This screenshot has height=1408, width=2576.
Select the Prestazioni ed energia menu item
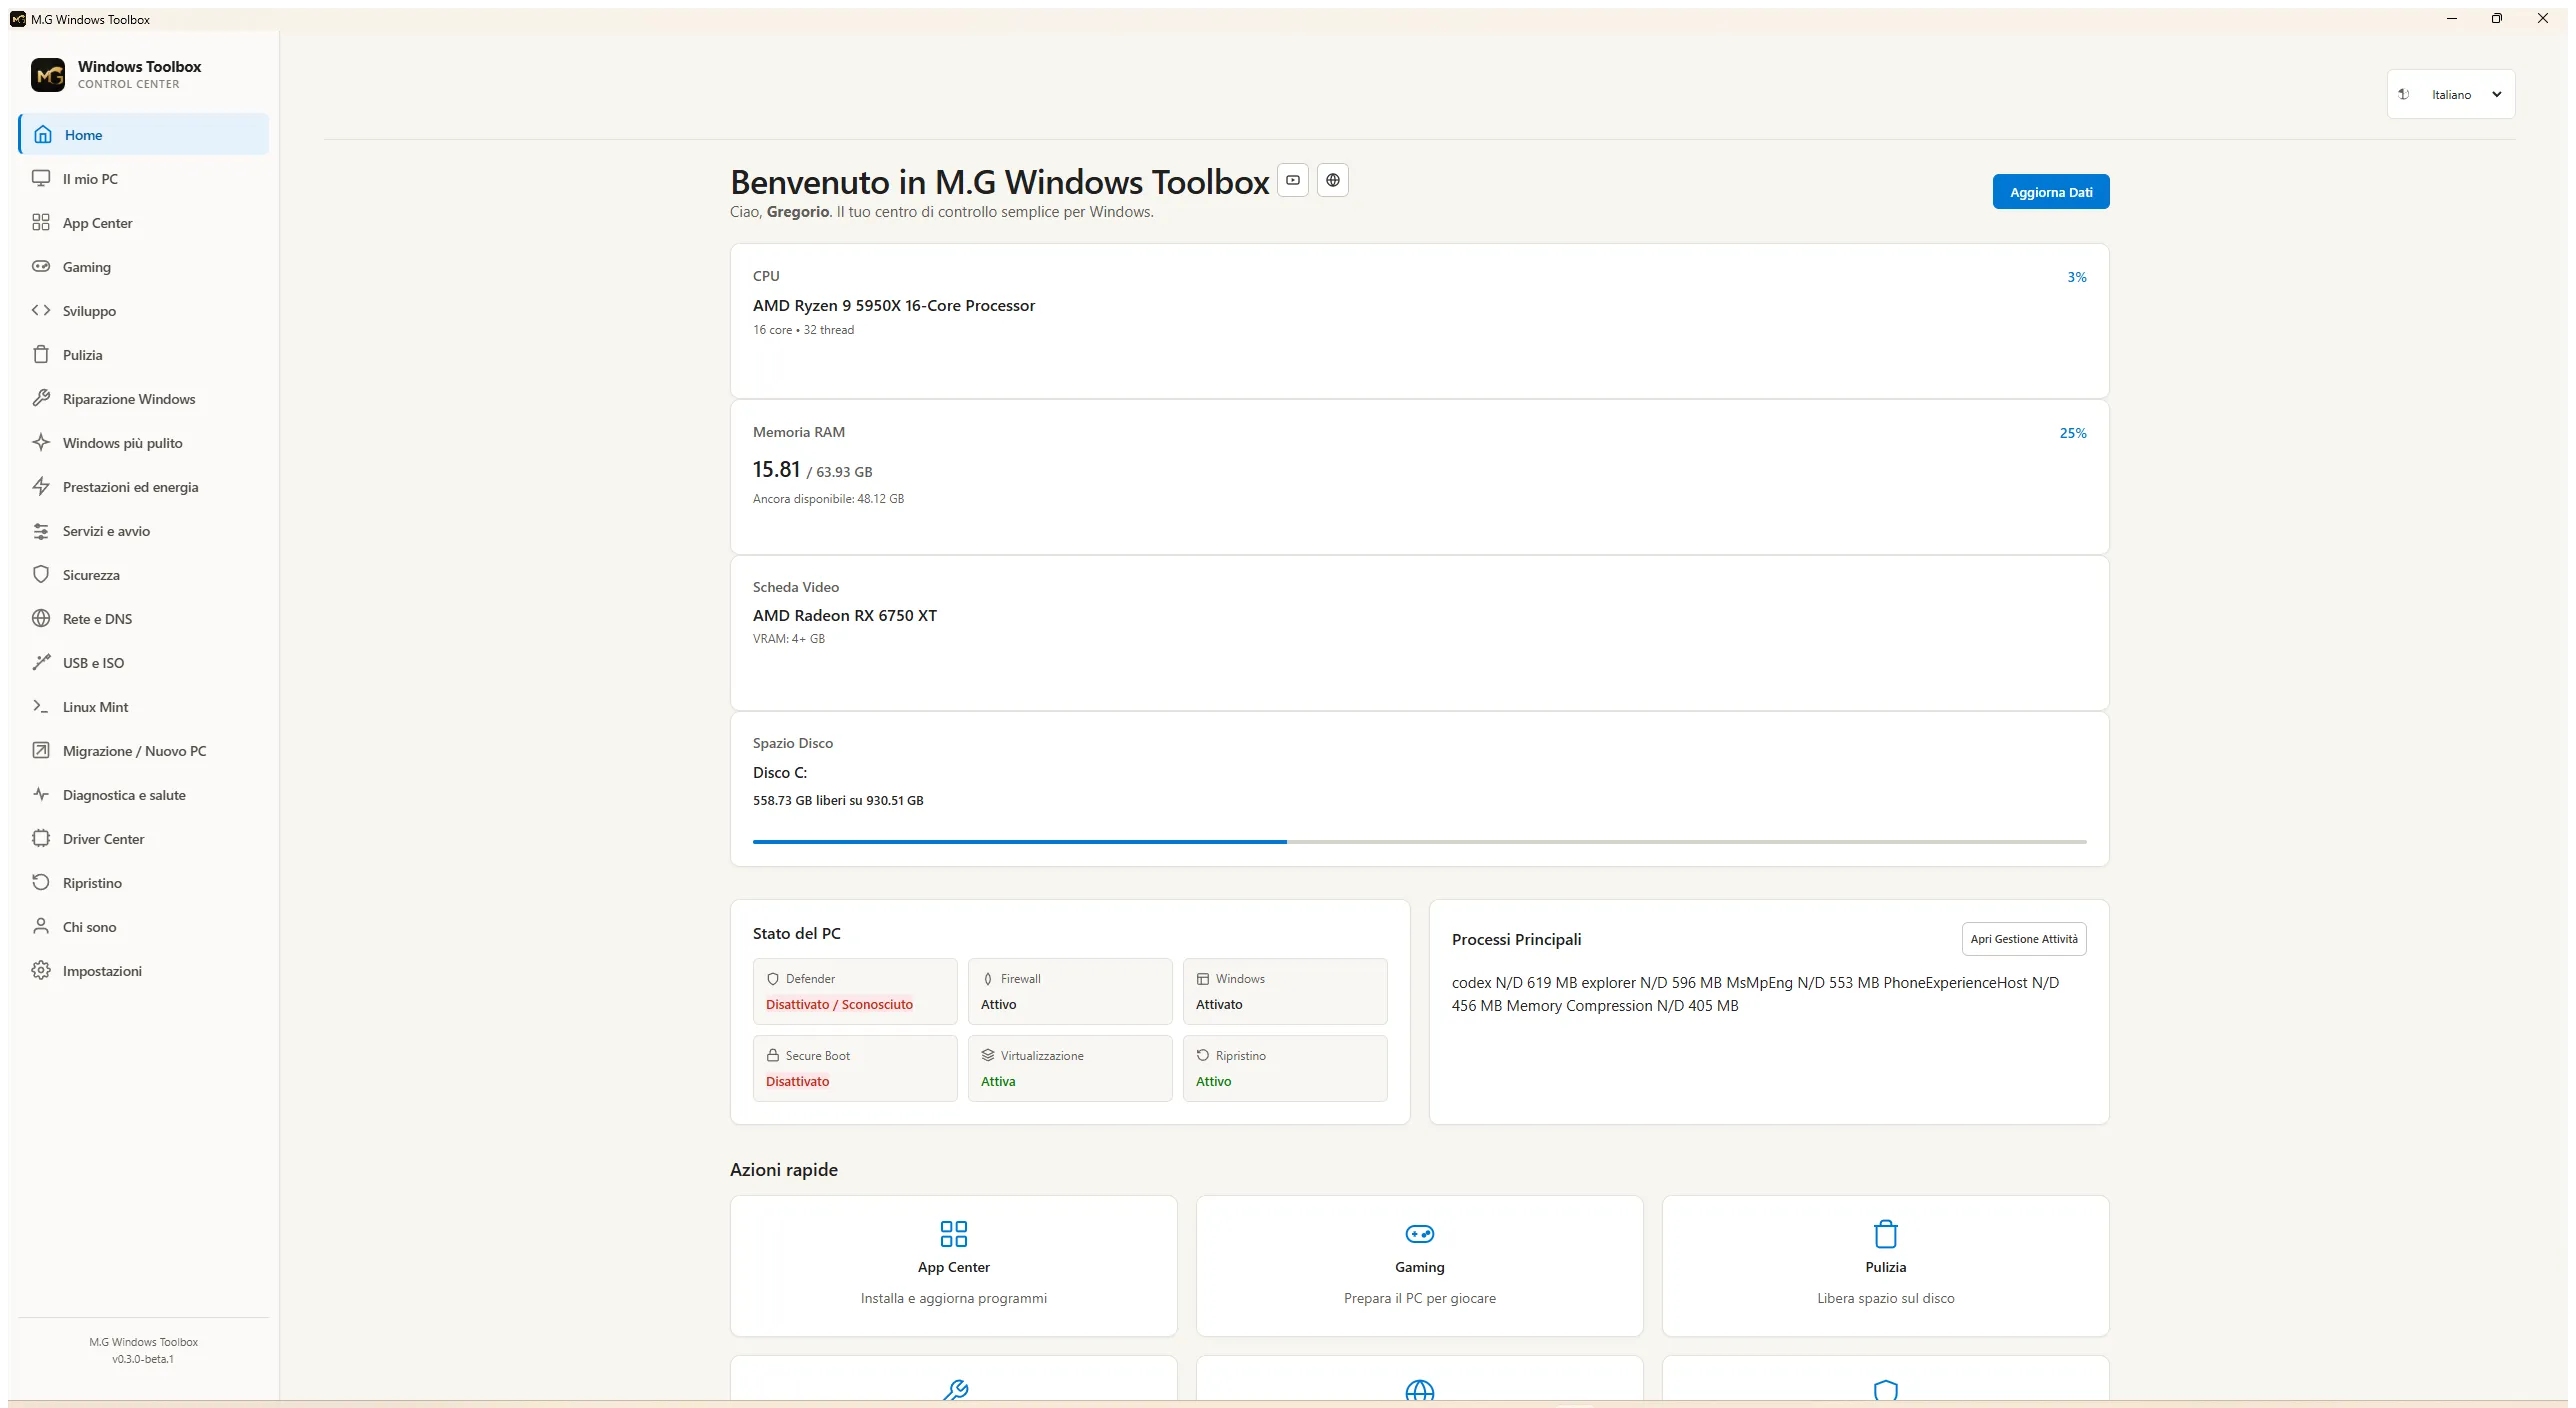coord(143,486)
